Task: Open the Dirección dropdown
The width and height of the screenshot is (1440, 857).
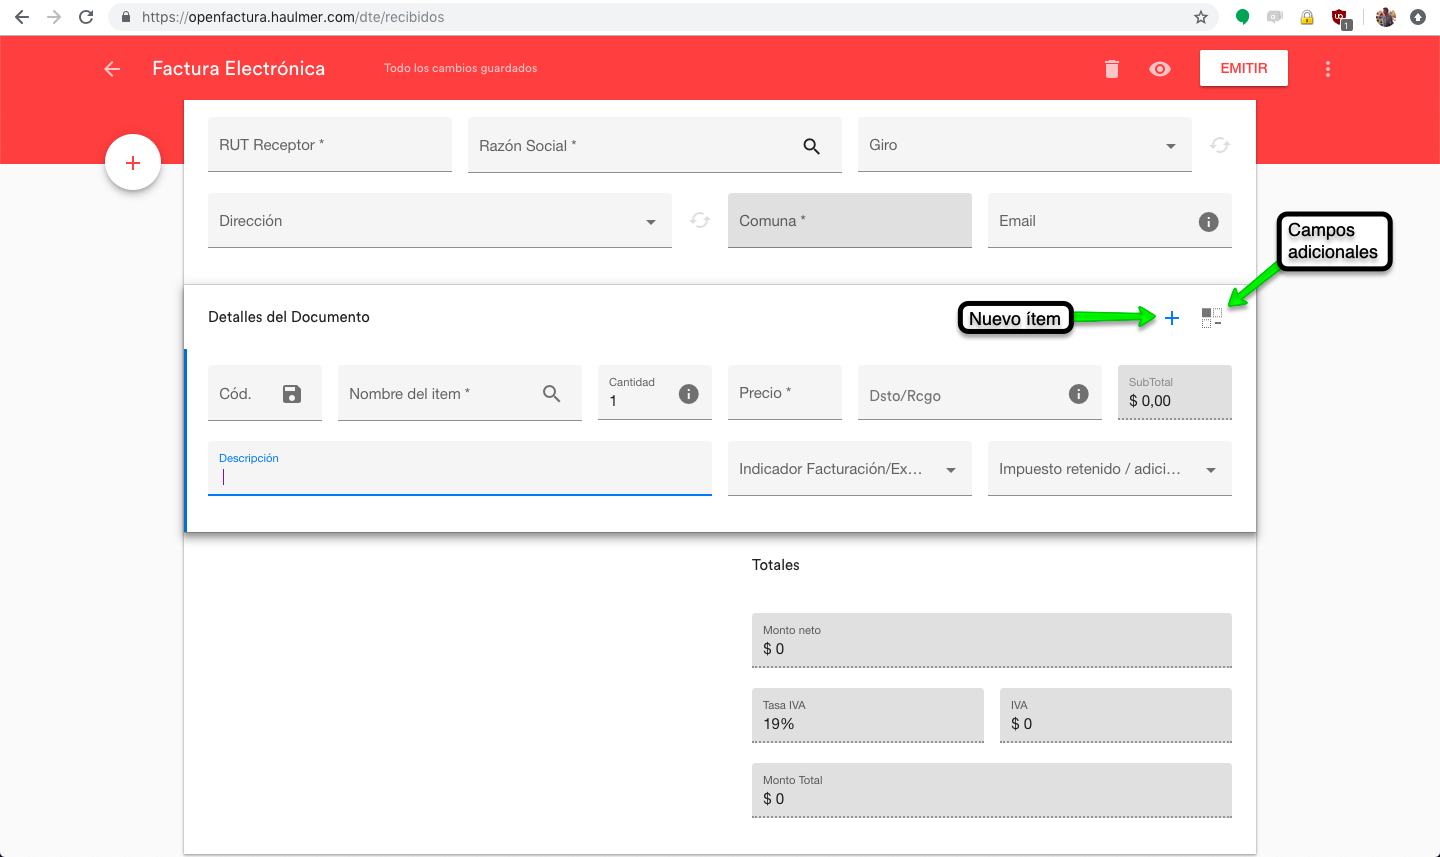Action: click(x=650, y=222)
